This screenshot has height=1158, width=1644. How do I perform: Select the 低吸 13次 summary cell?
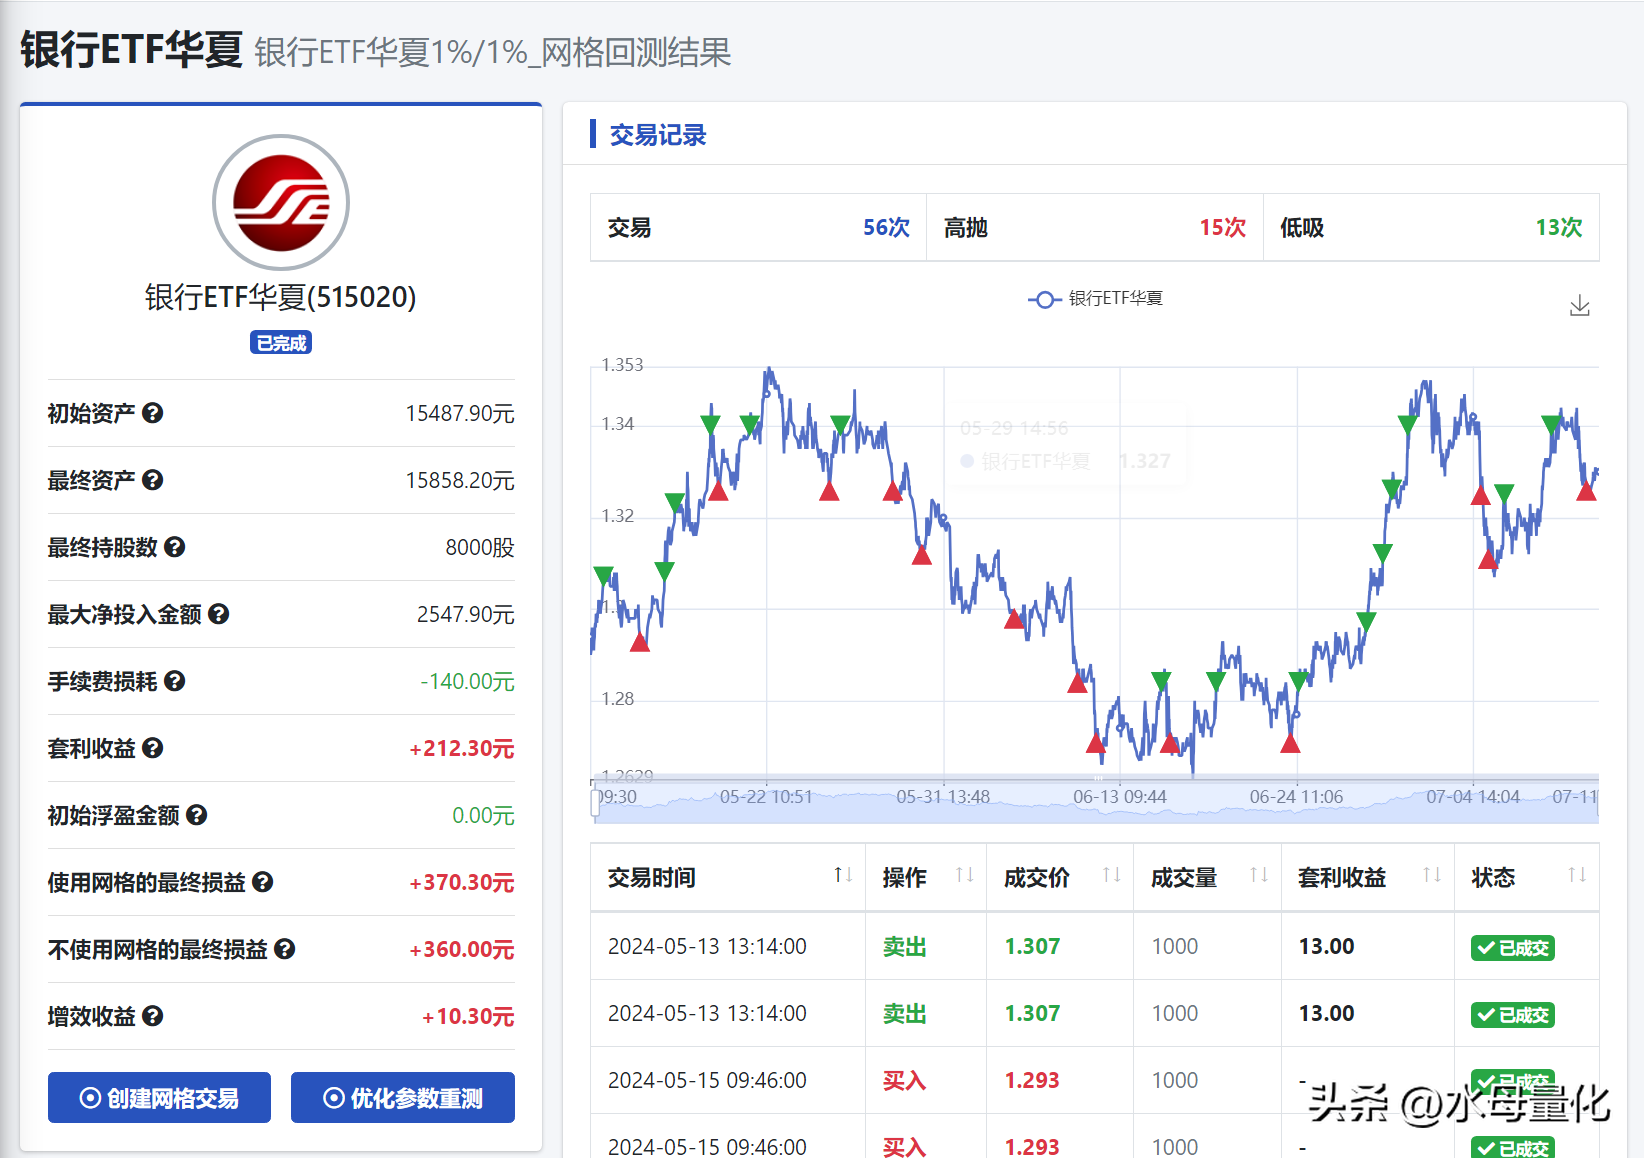(x=1431, y=228)
